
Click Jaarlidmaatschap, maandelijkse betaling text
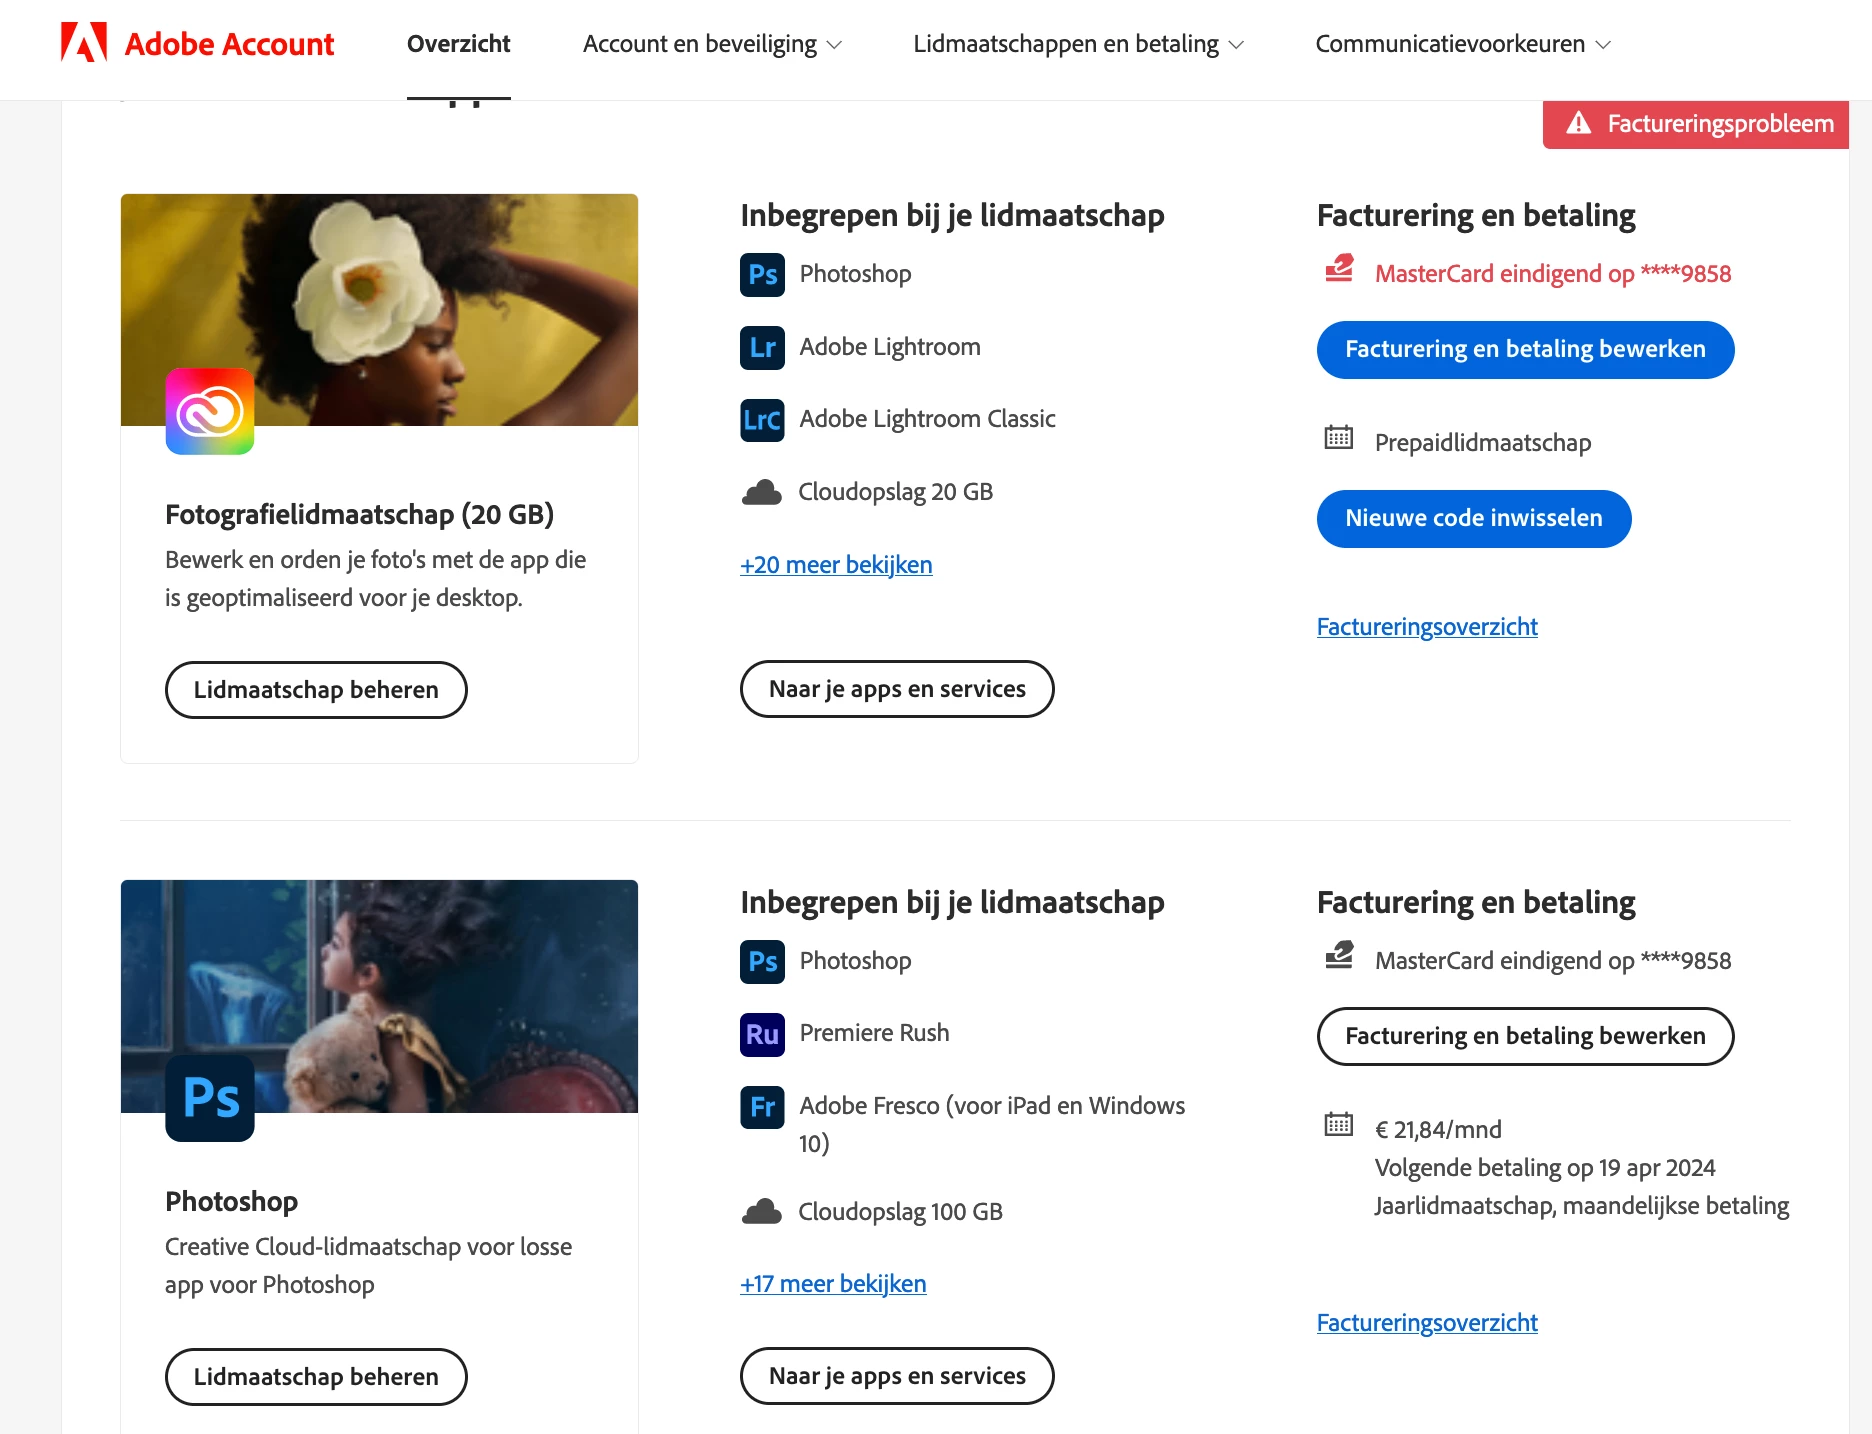[x=1582, y=1206]
